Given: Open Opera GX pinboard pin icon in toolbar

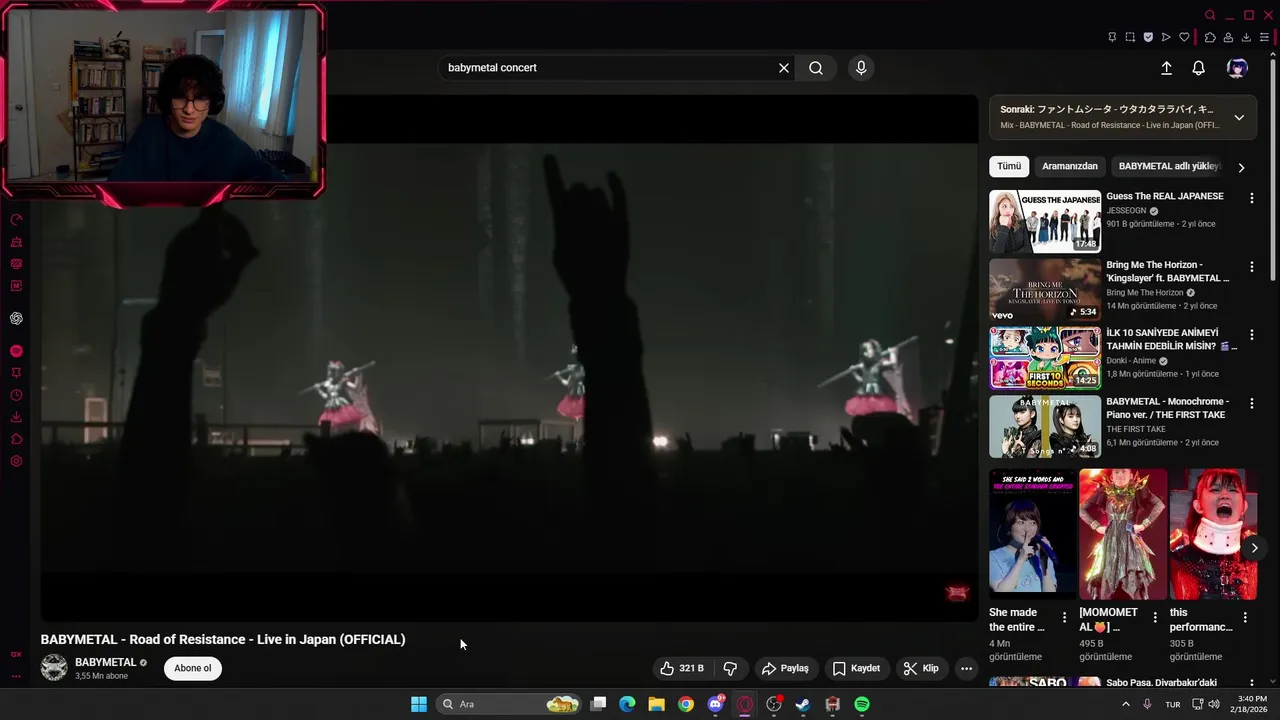Looking at the screenshot, I should click(1112, 37).
